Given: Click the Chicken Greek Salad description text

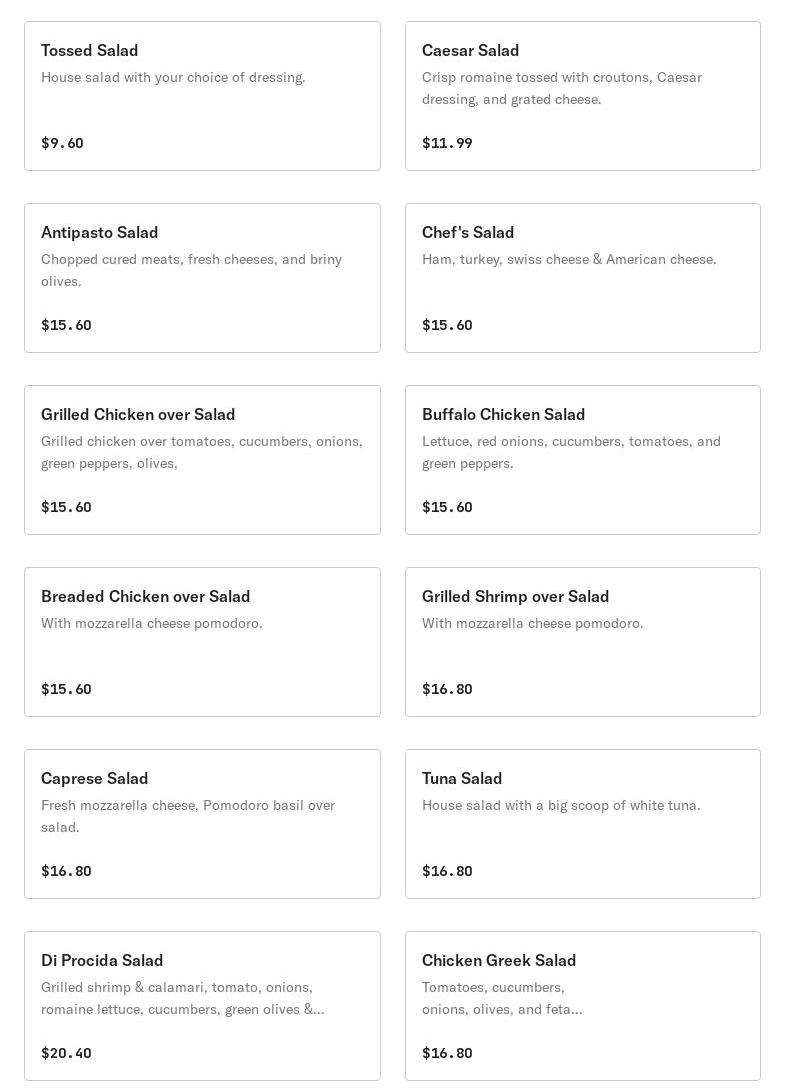Looking at the screenshot, I should 502,998.
